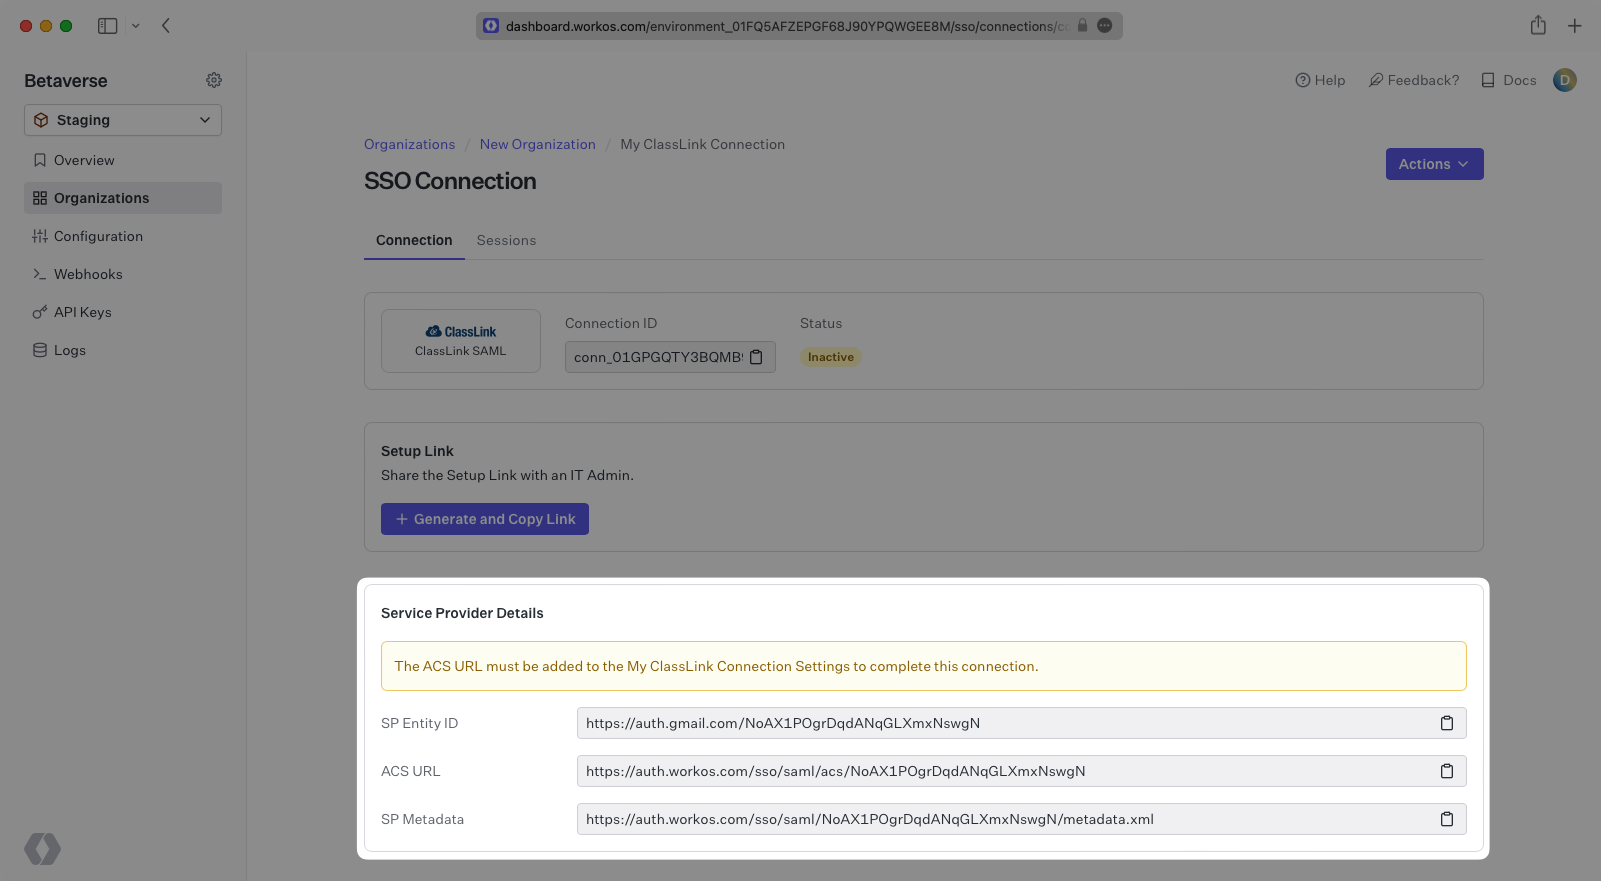The image size is (1601, 881).
Task: Open the Docs link
Action: point(1509,80)
